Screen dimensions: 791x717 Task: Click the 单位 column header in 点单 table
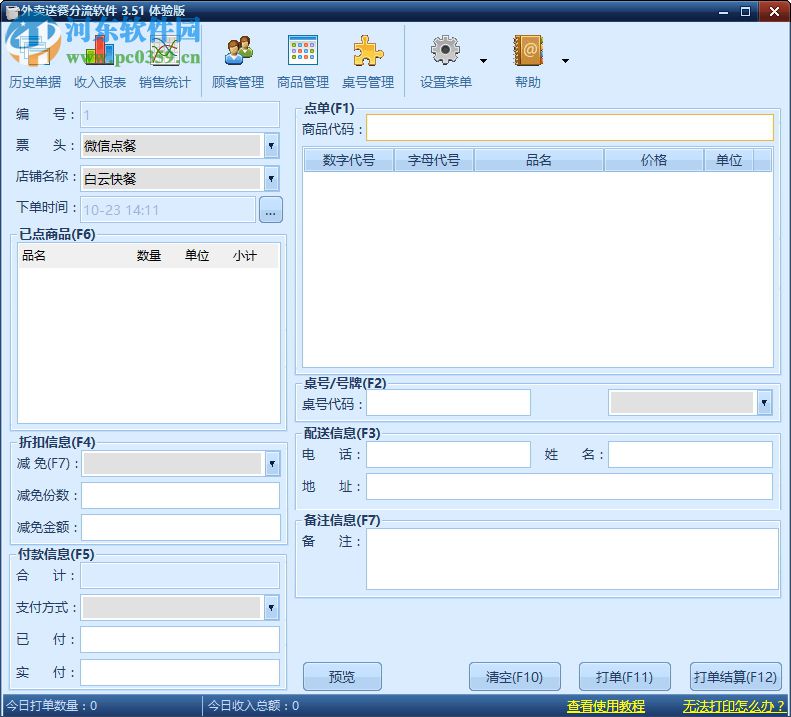729,160
